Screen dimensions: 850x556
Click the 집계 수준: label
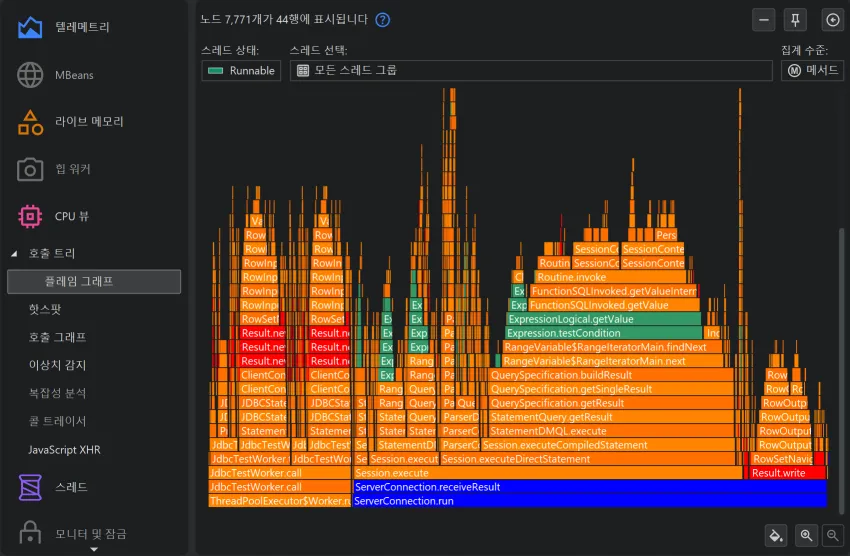[x=804, y=50]
